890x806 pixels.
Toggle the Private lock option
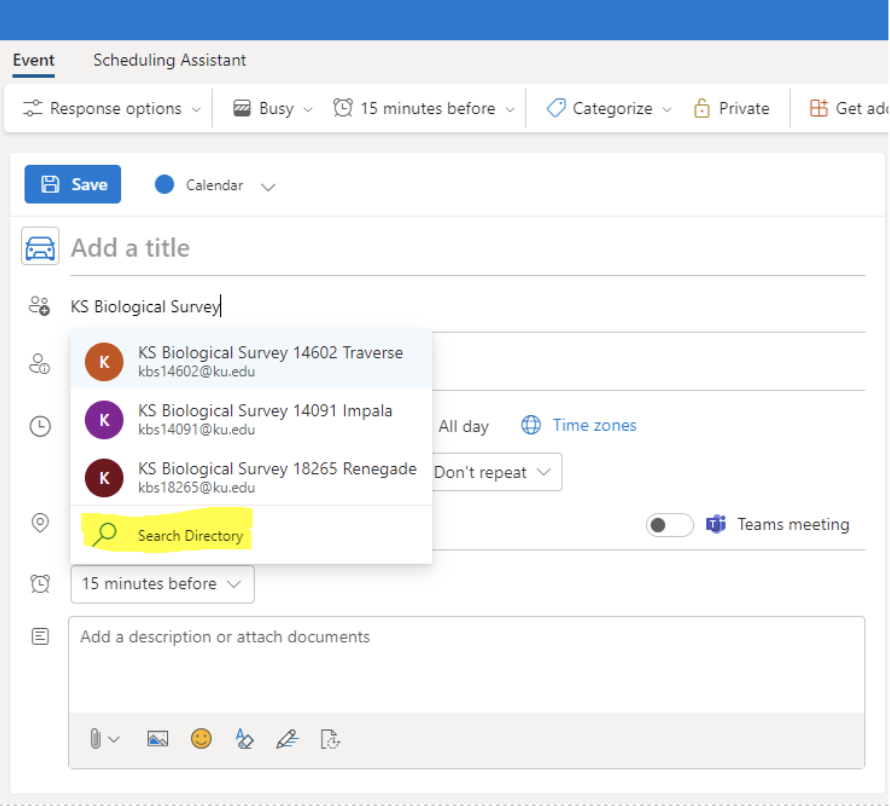pos(731,109)
